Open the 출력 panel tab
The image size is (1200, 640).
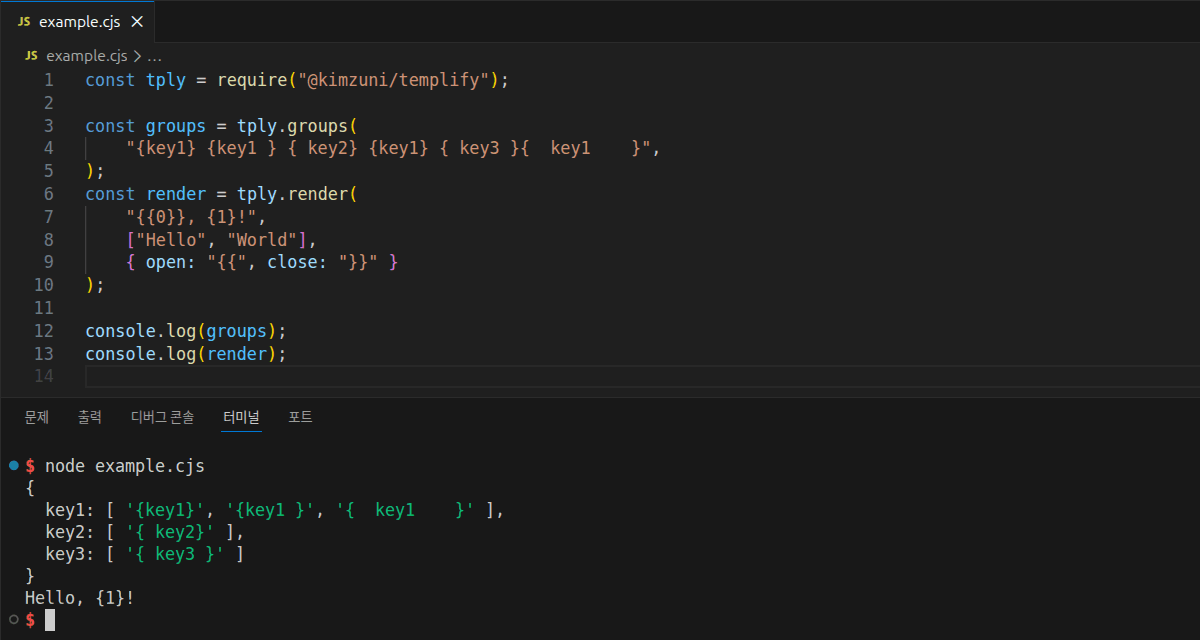coord(90,417)
